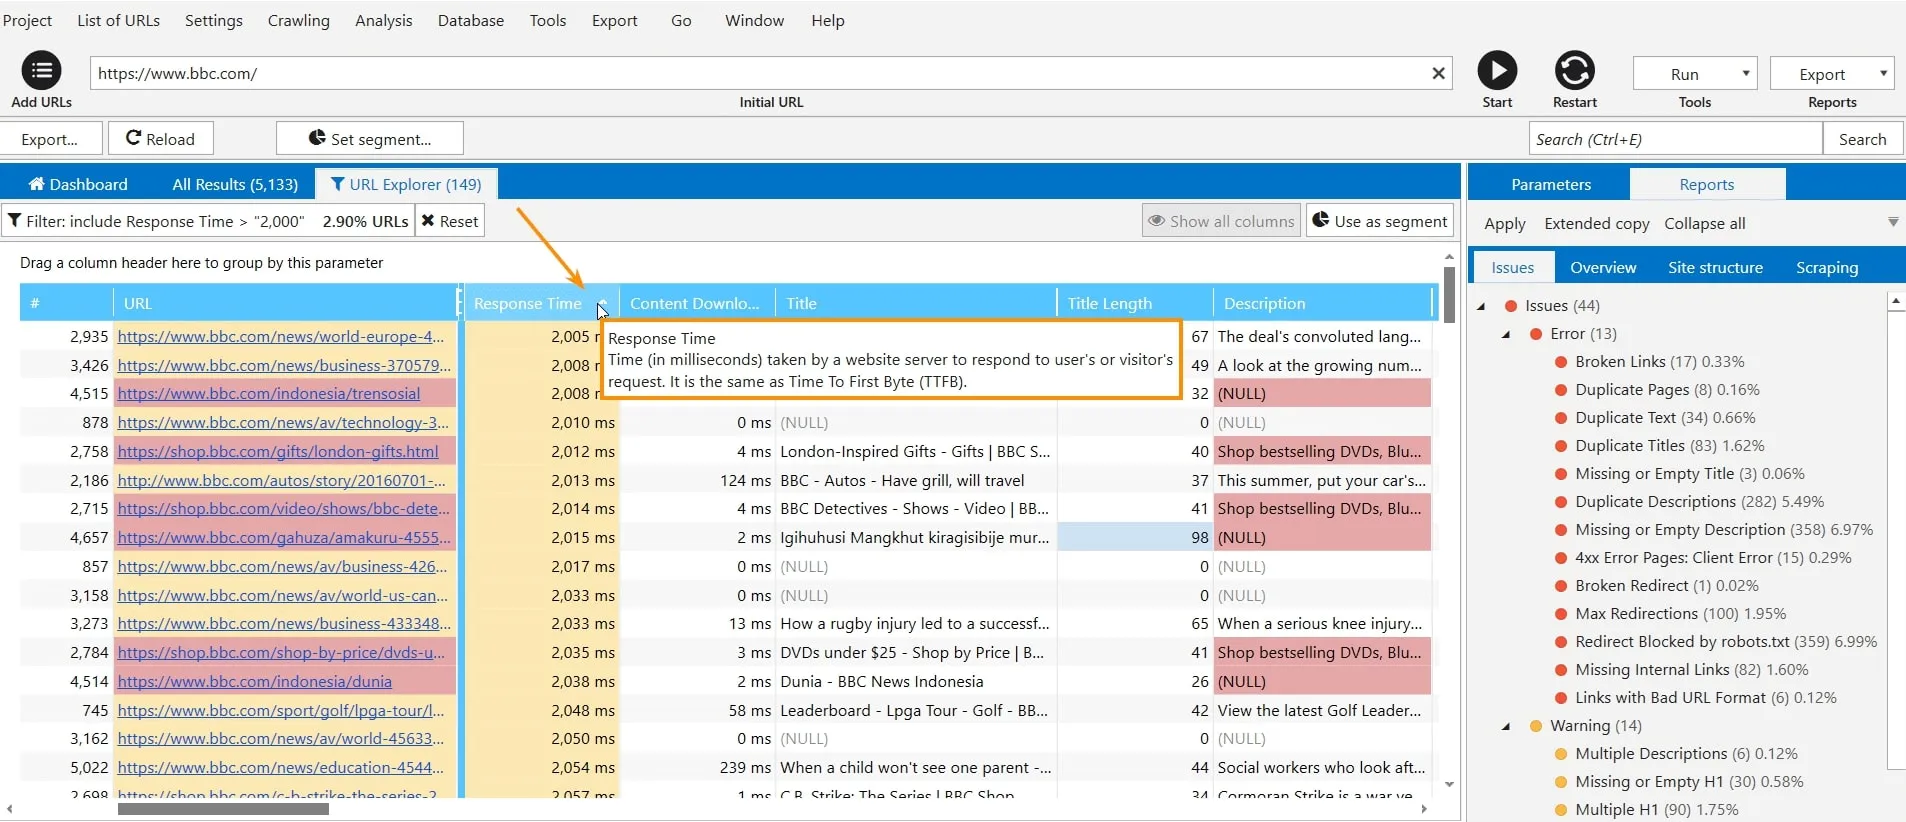Open the shop.bbc.com london-gifts link
The image size is (1906, 822).
coord(278,451)
